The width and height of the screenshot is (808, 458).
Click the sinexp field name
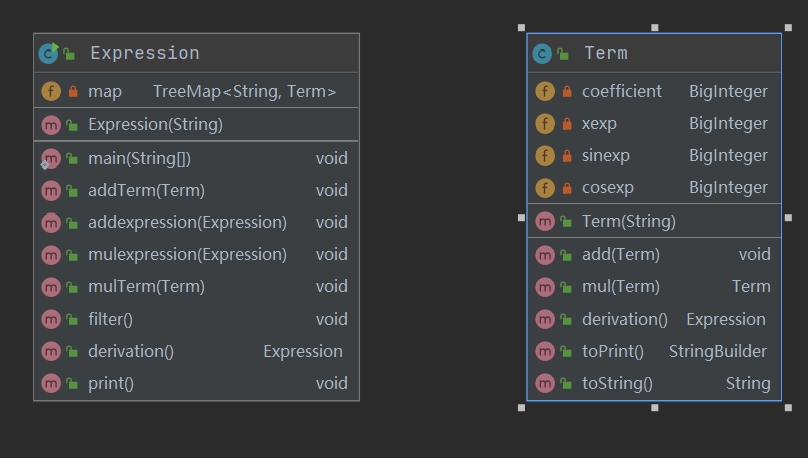606,156
